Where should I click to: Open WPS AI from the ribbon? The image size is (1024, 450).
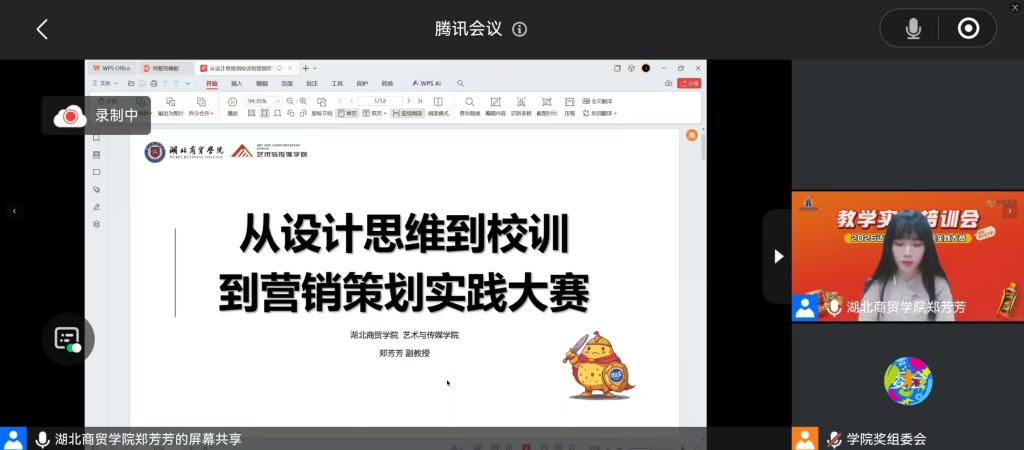pos(426,84)
